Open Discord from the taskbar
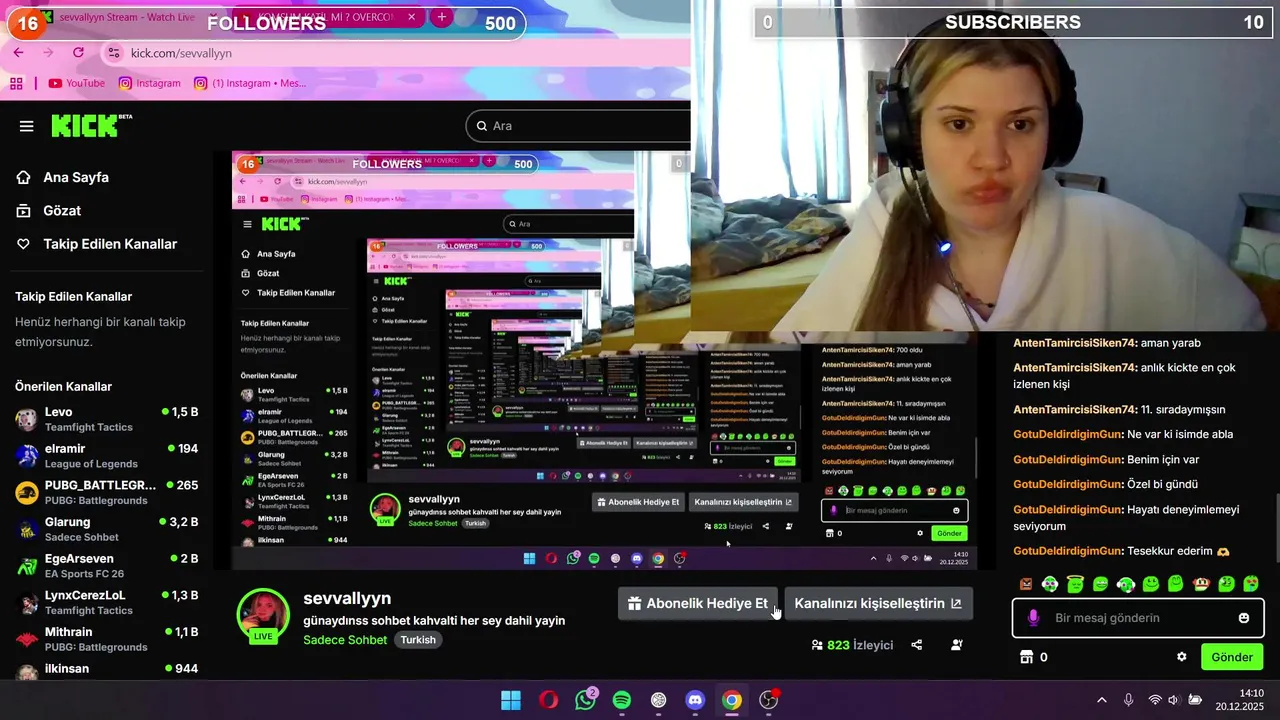This screenshot has width=1280, height=720. coord(695,700)
